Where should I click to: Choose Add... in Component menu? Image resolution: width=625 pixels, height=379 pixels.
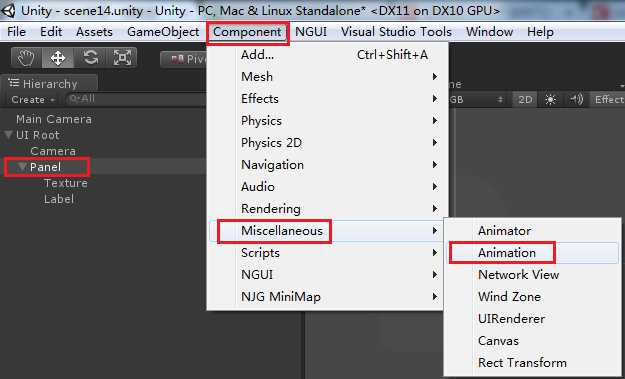tap(326, 55)
